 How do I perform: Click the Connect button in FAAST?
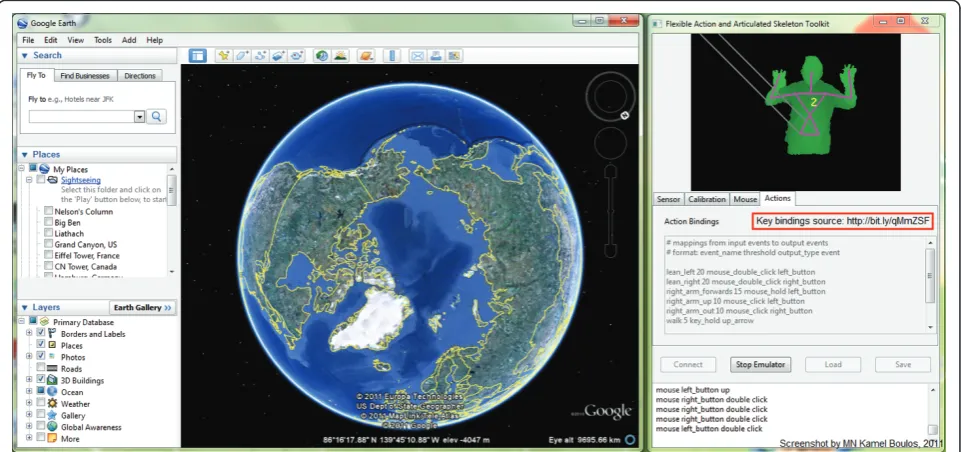(x=688, y=364)
